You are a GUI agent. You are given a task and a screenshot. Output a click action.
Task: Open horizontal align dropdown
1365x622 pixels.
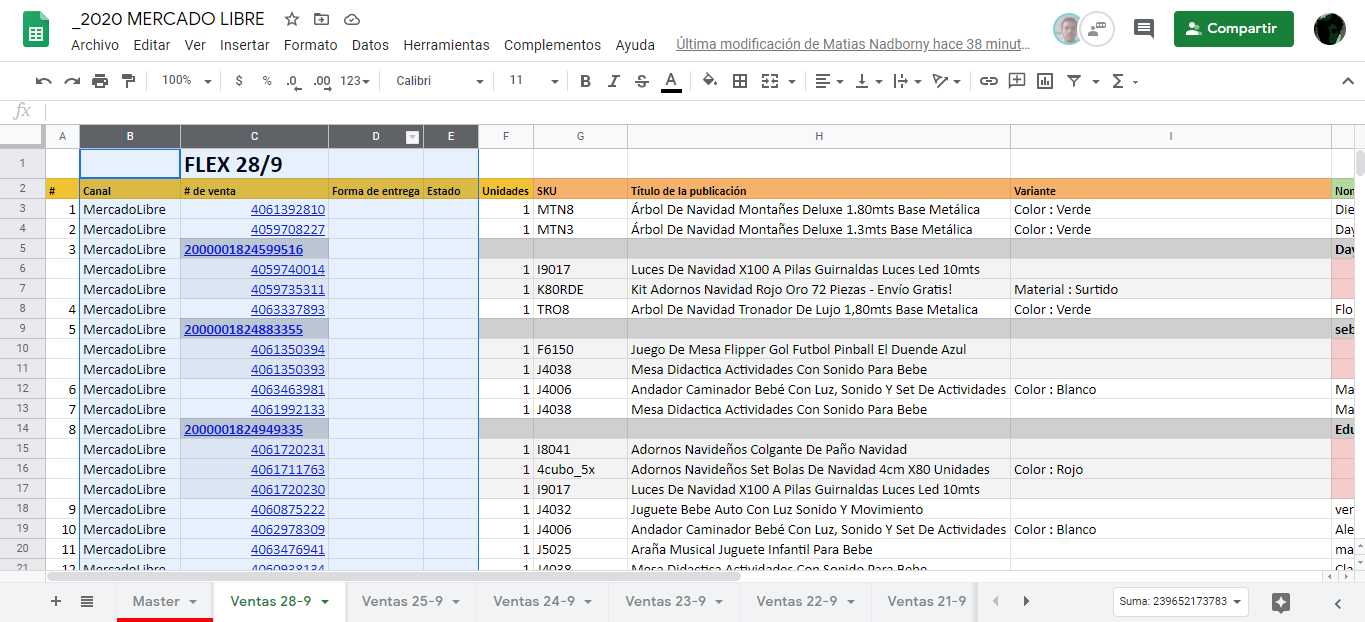click(828, 81)
